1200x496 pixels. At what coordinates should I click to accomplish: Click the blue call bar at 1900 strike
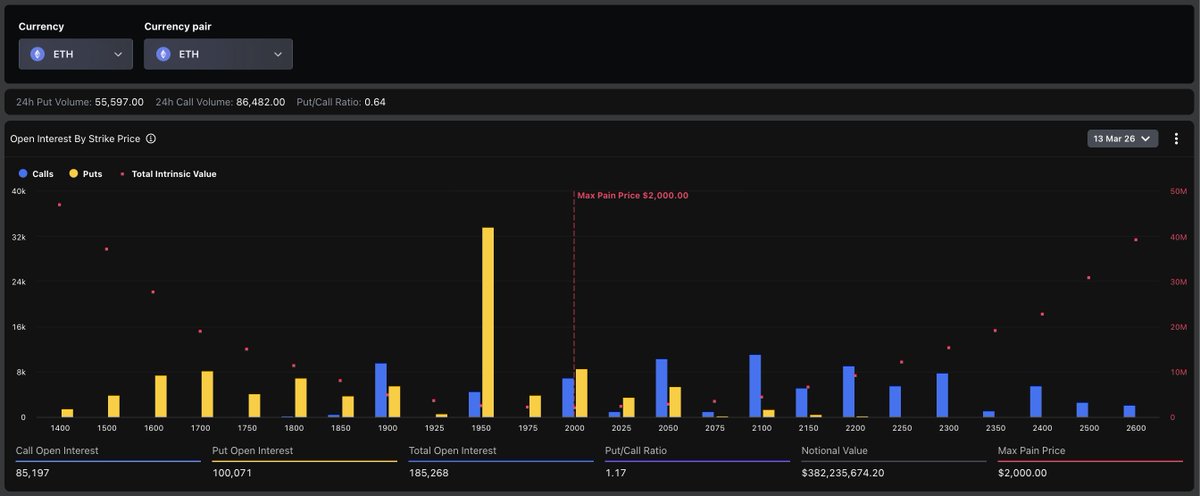tap(381, 390)
